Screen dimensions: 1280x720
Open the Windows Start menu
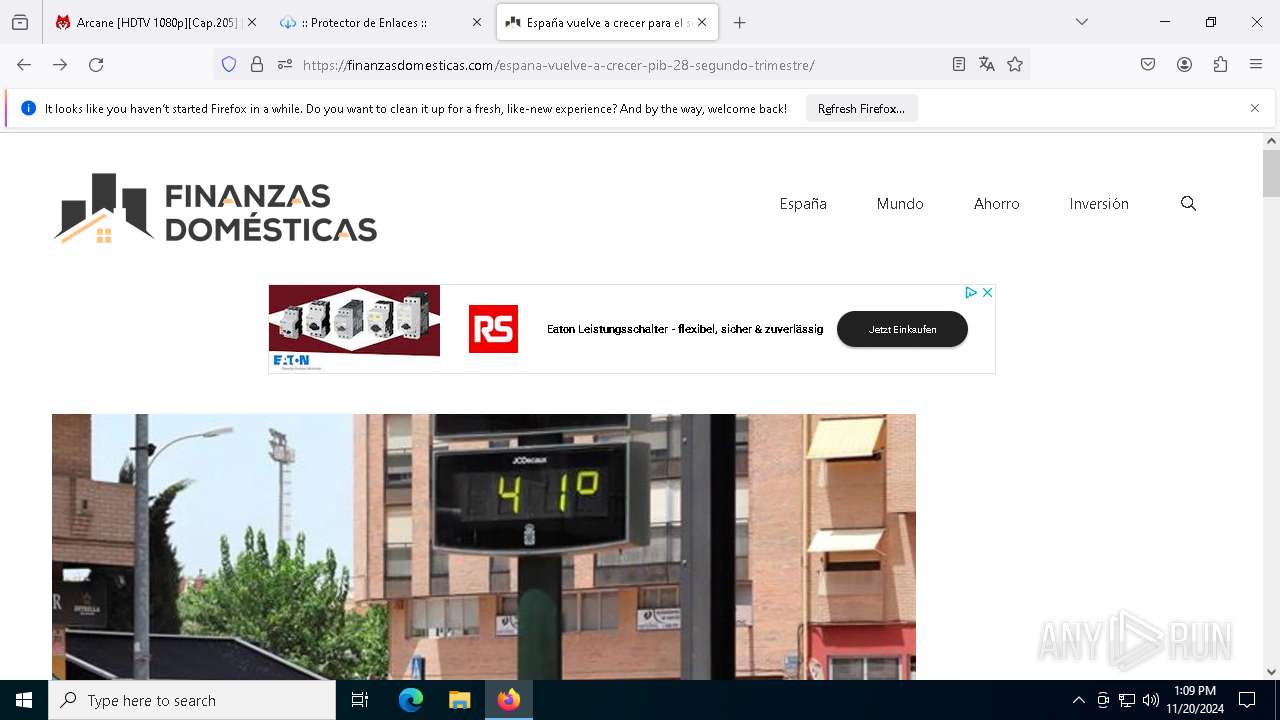[24, 700]
